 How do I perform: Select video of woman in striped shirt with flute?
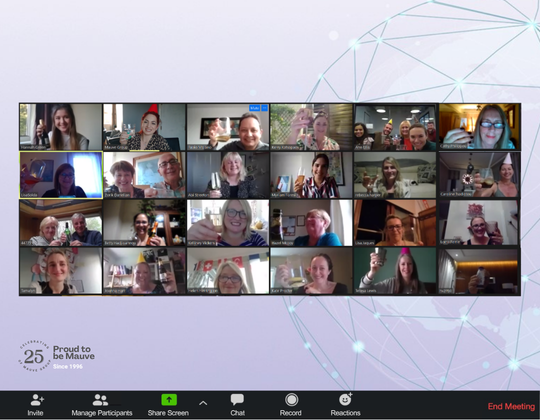(312, 175)
